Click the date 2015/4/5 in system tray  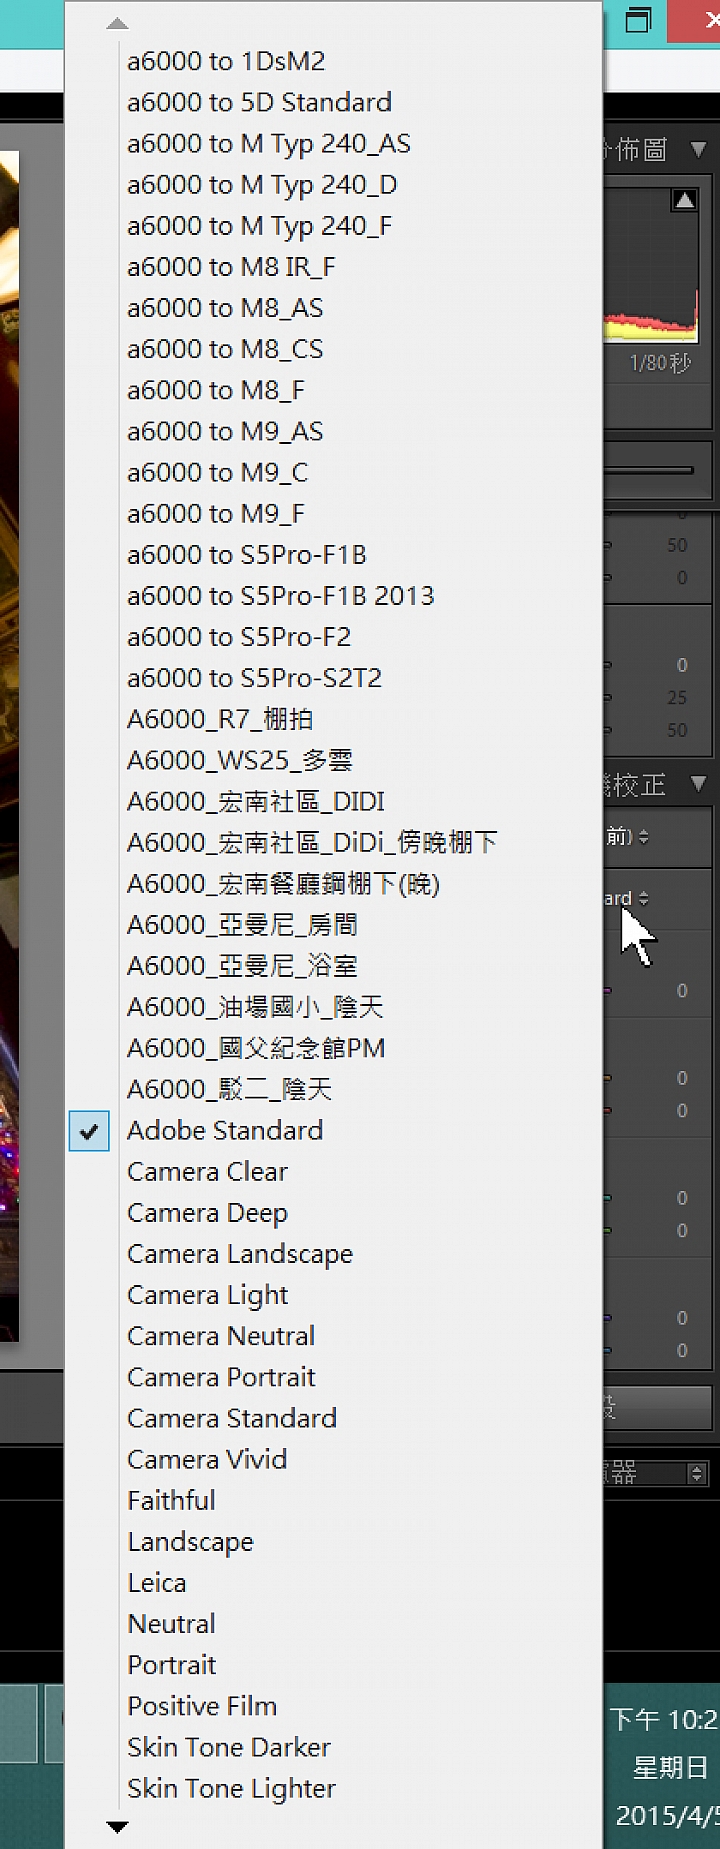[x=668, y=1815]
